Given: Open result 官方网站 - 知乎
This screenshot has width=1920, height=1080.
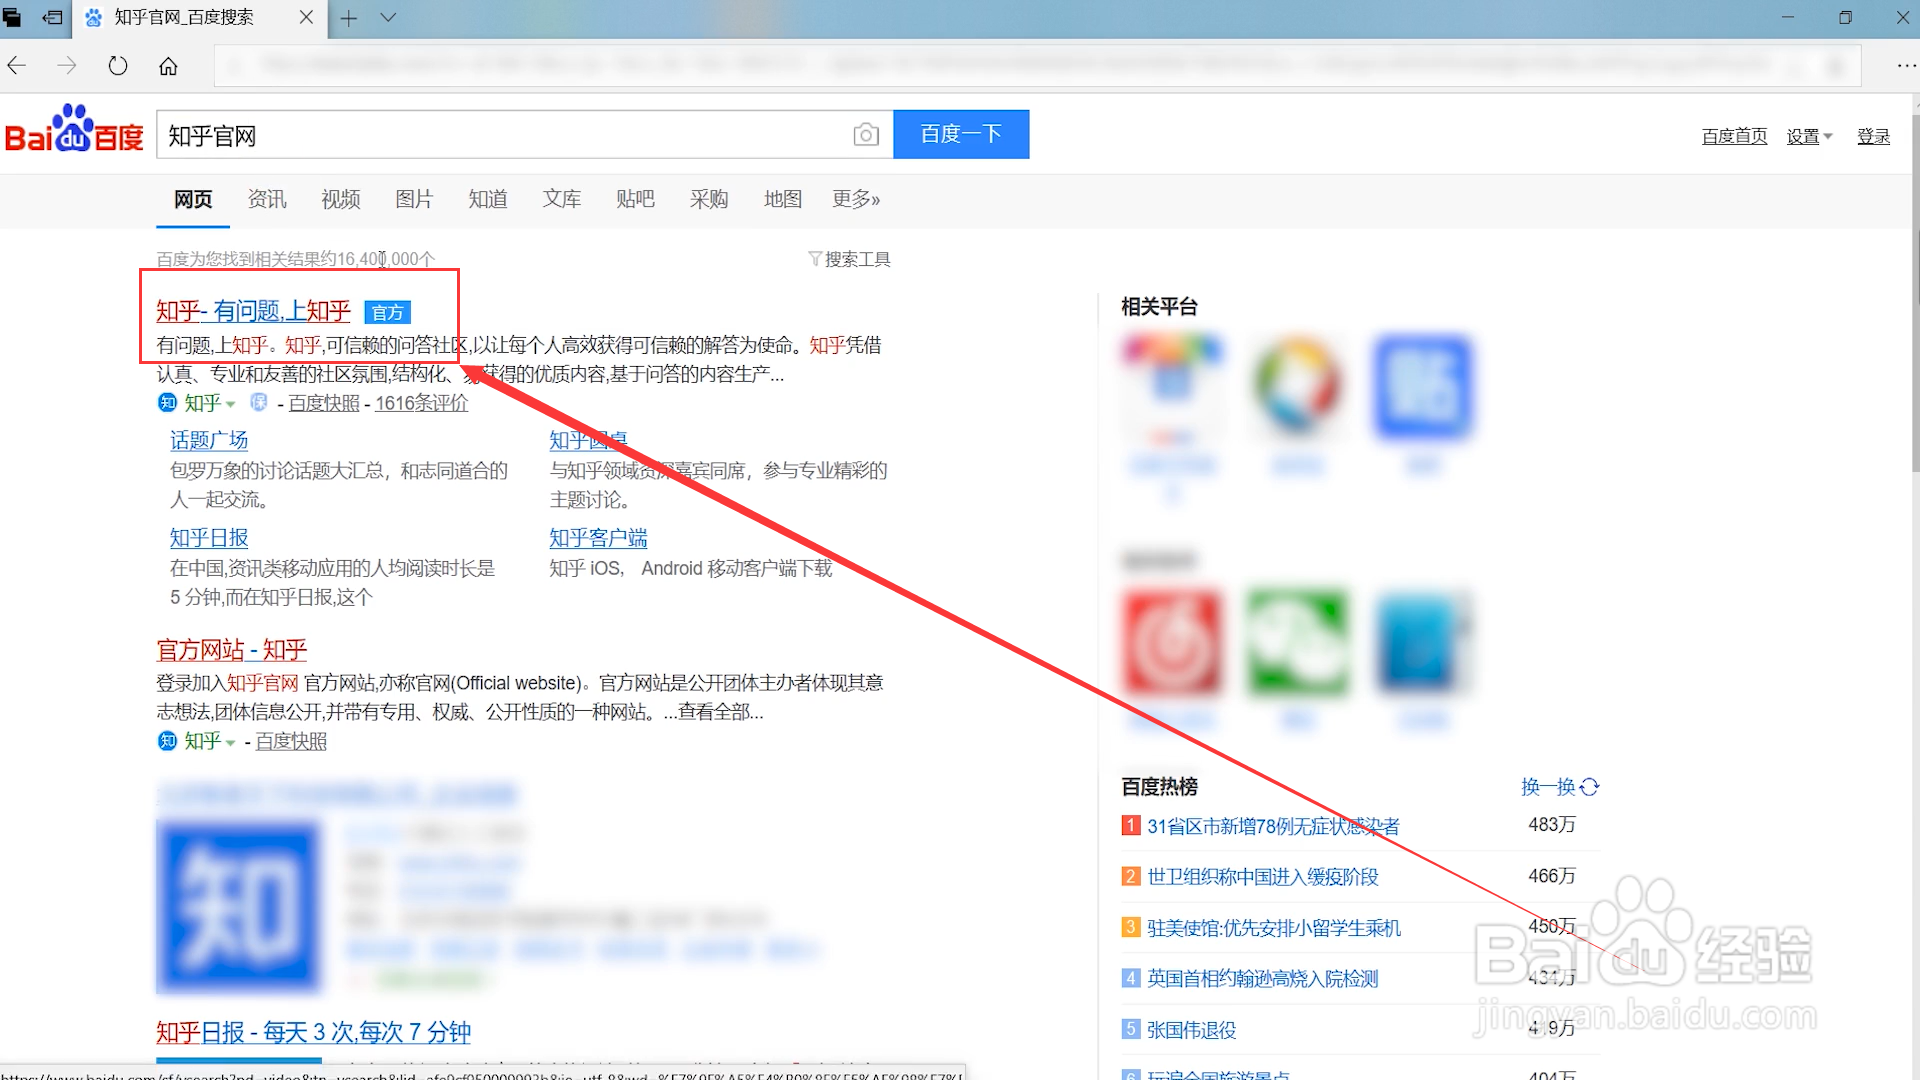Looking at the screenshot, I should point(231,650).
